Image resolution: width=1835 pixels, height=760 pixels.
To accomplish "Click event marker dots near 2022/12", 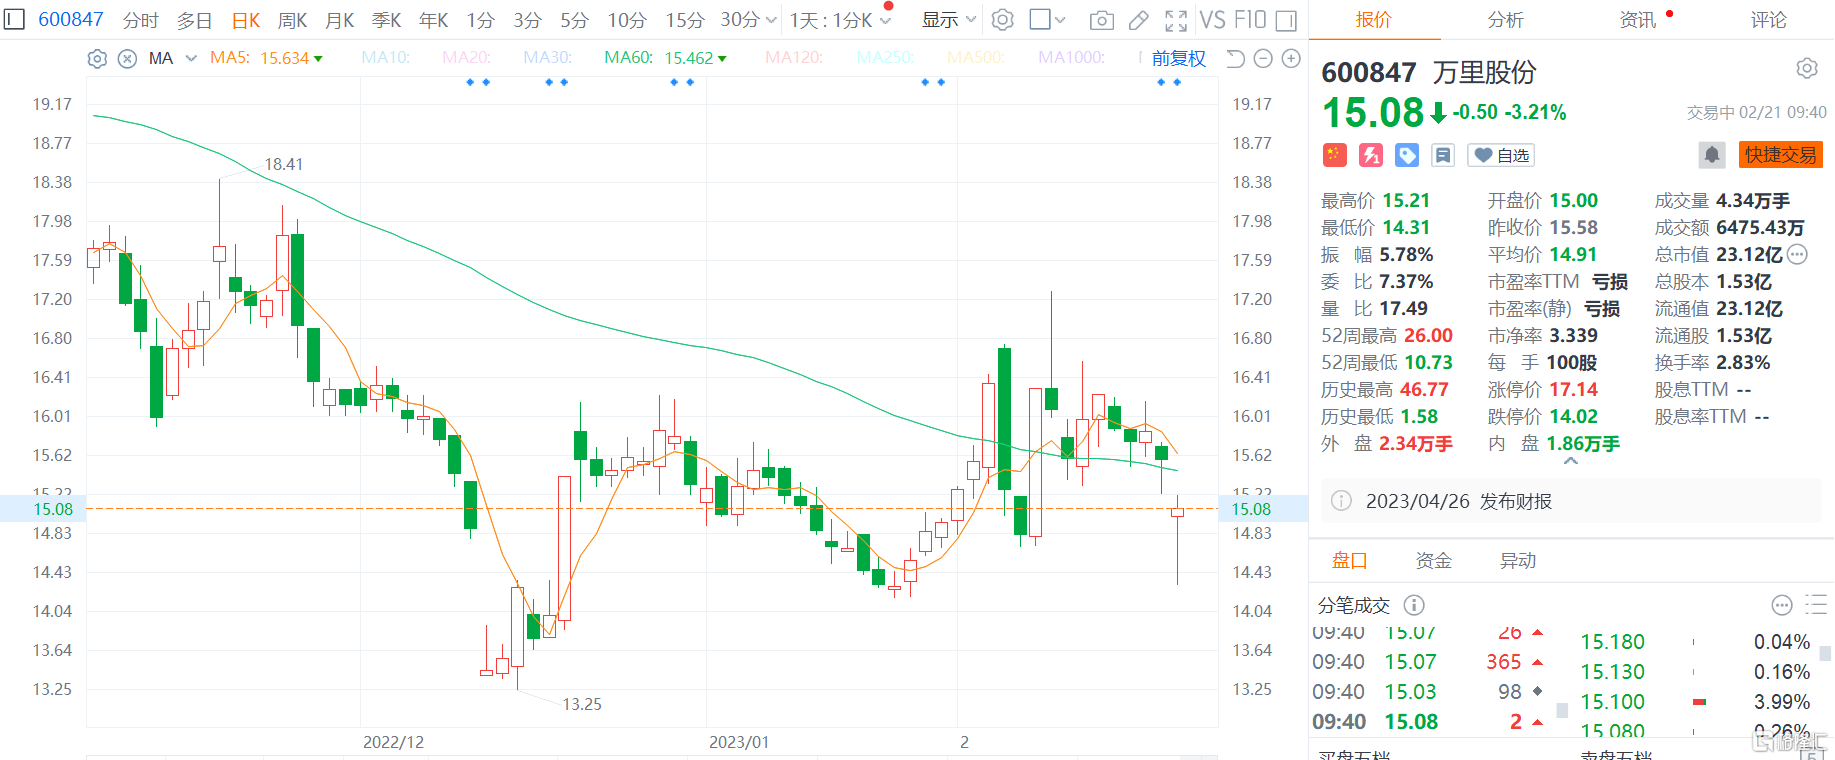I will (478, 82).
